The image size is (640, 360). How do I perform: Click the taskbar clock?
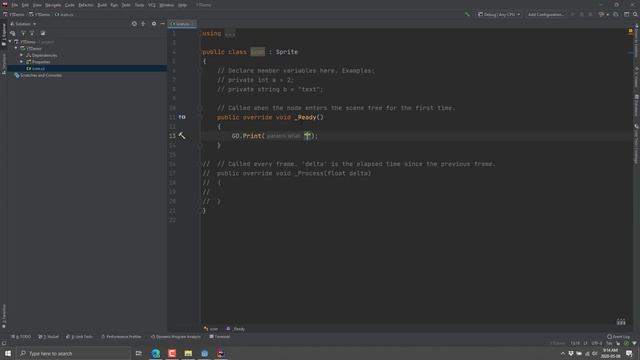(610, 353)
